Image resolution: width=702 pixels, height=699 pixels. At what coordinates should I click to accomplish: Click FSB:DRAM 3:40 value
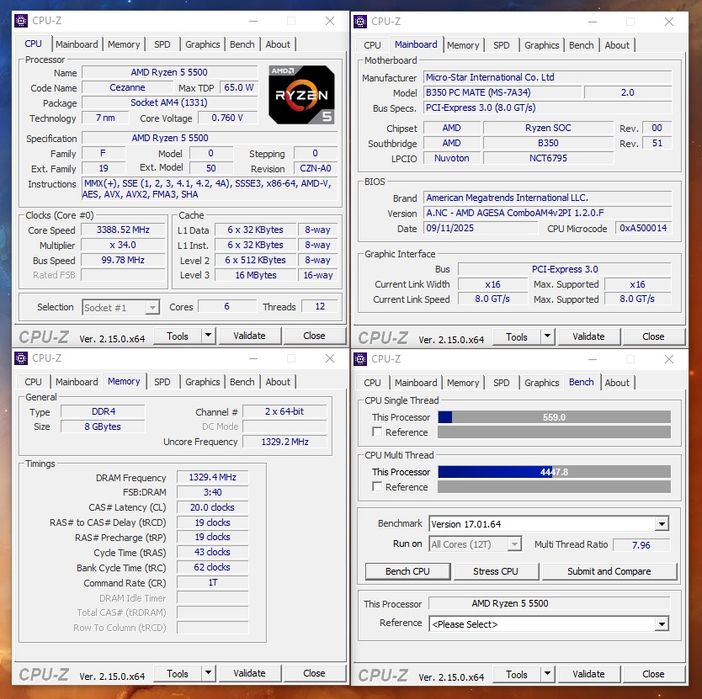pyautogui.click(x=212, y=492)
